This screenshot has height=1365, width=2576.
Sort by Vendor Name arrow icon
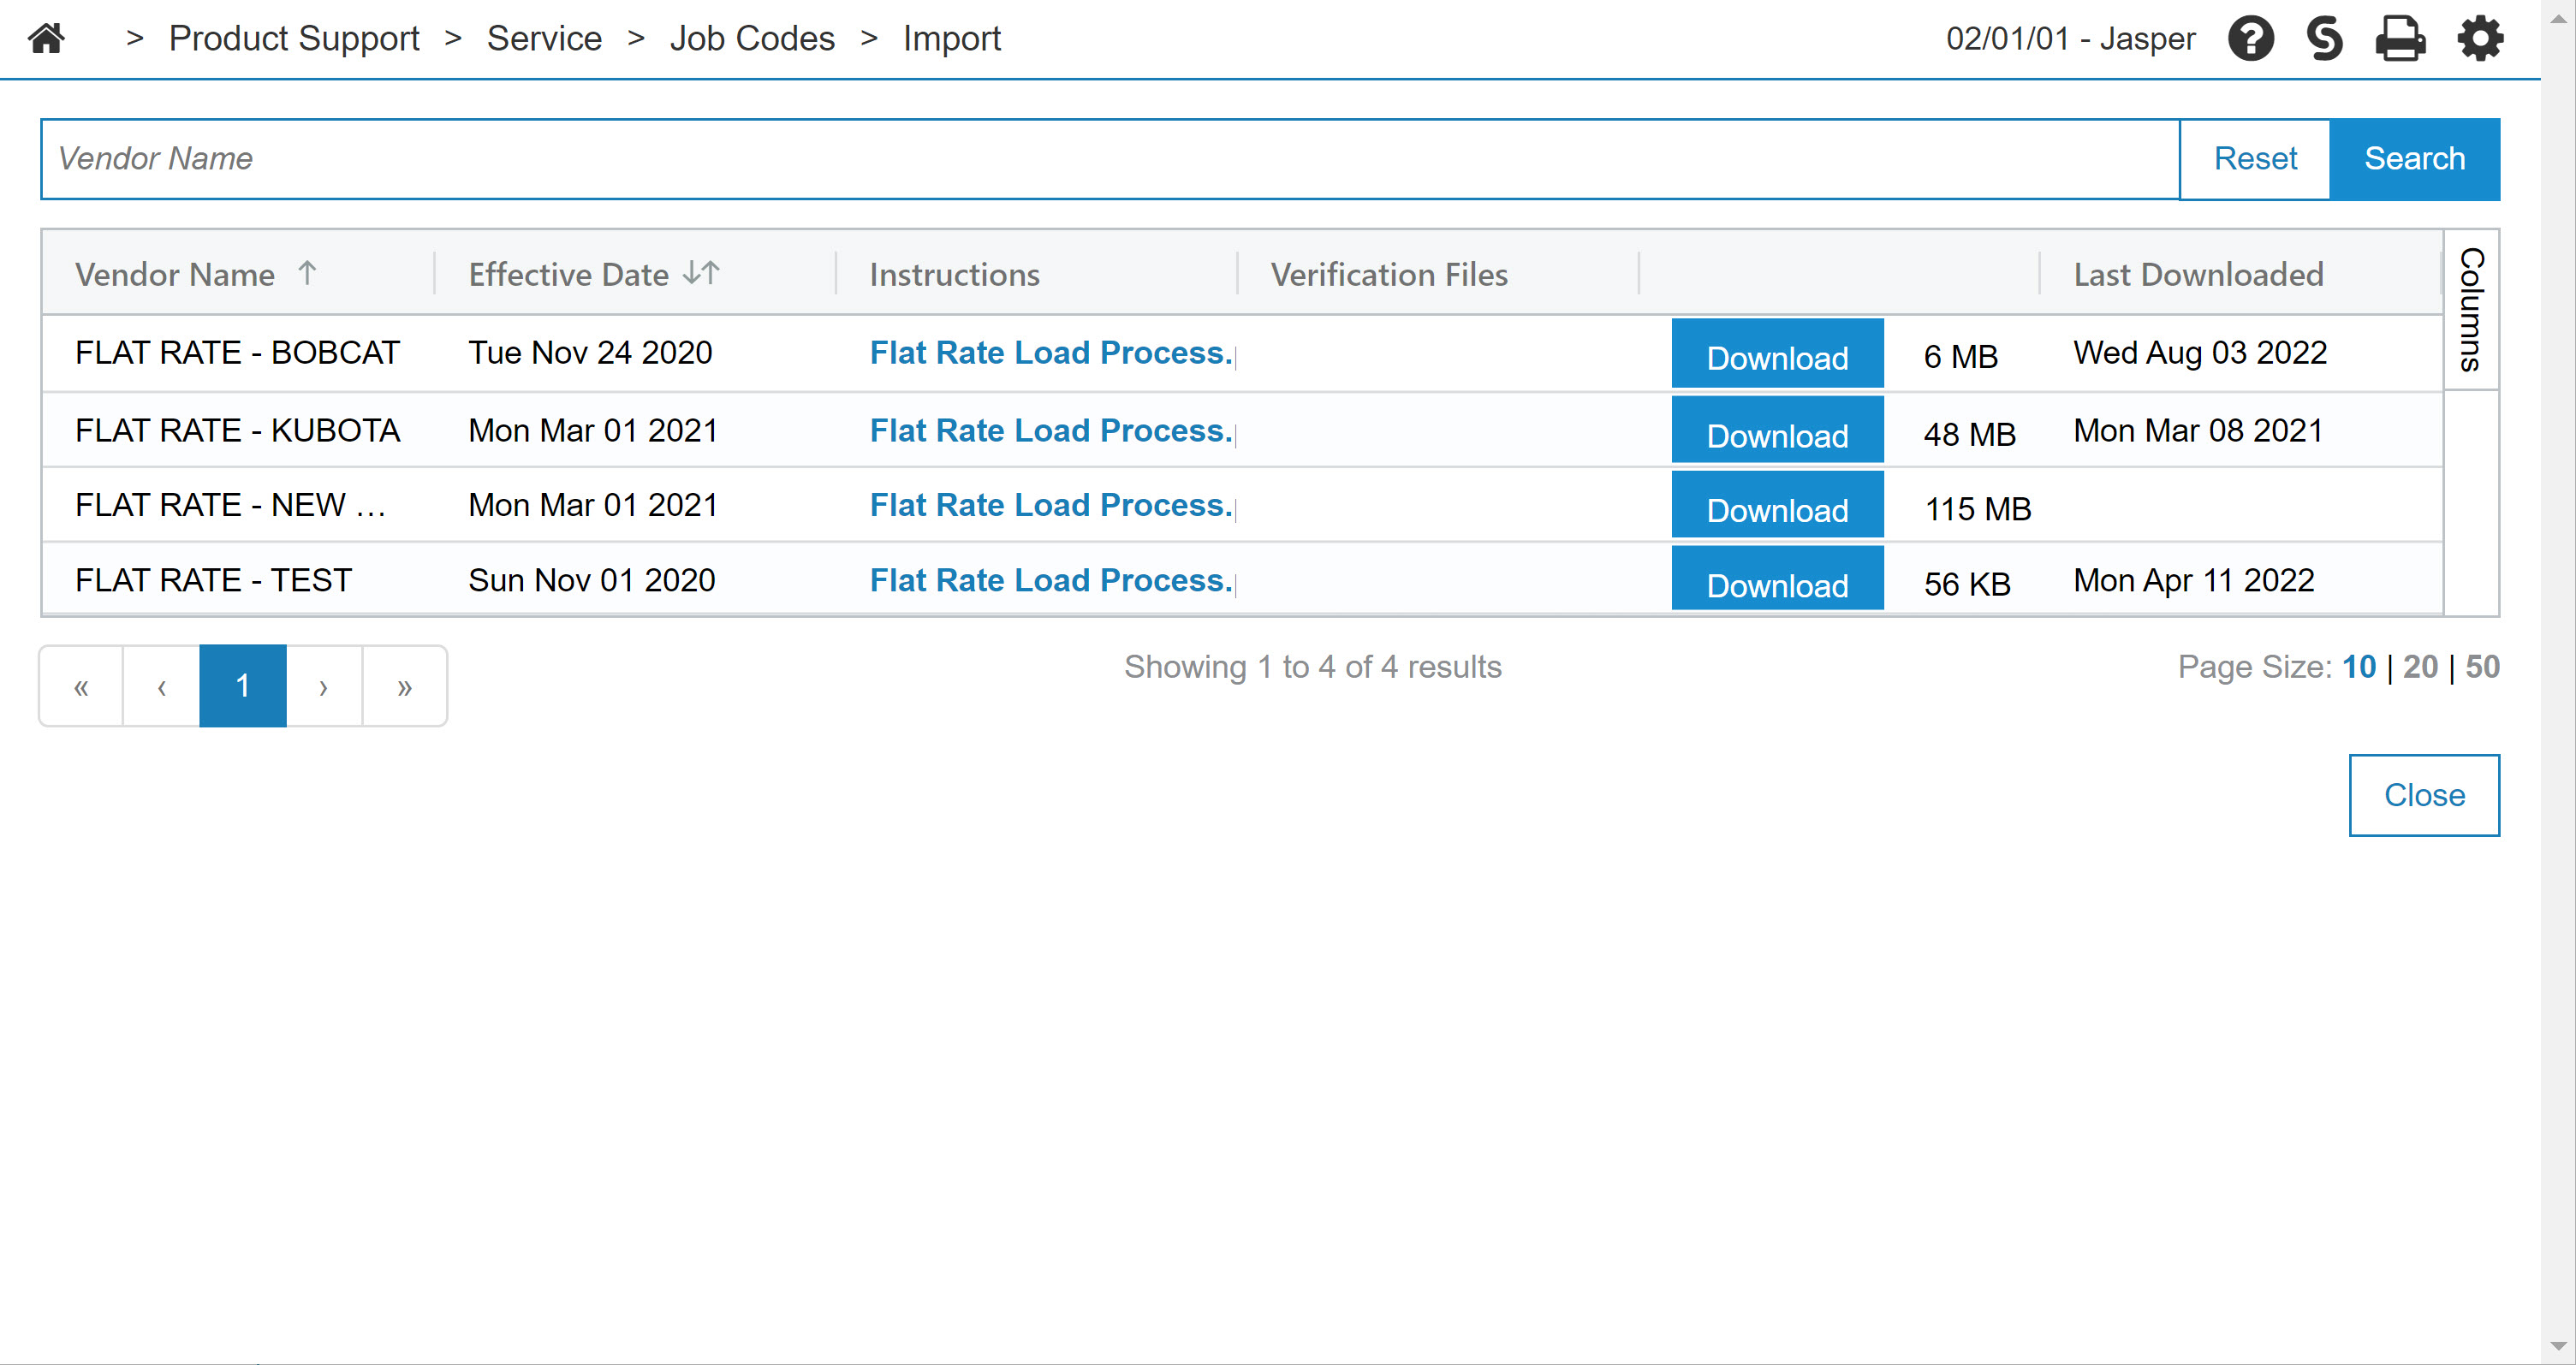click(x=307, y=272)
